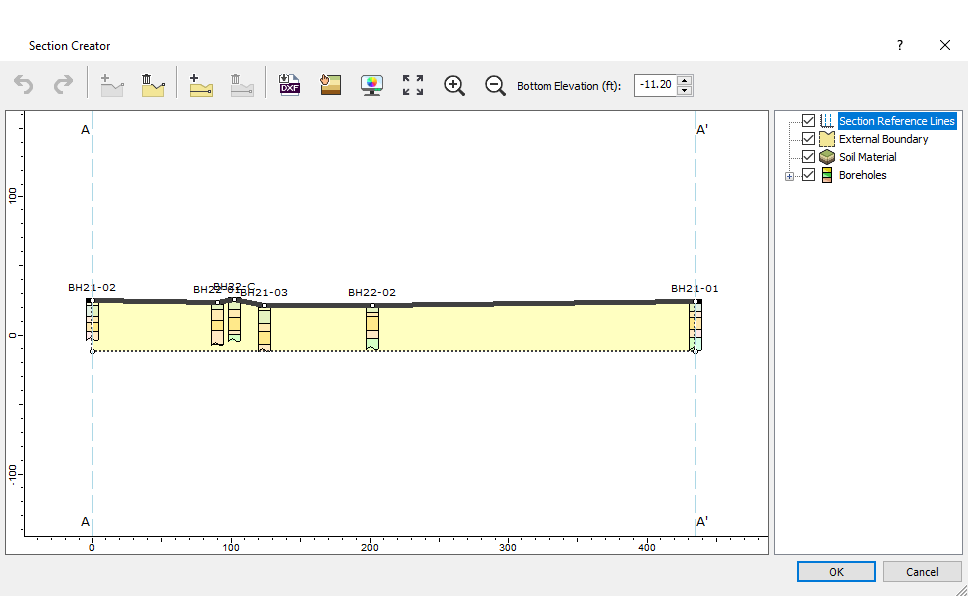Toggle the External Boundary checkbox
The width and height of the screenshot is (968, 596).
click(x=808, y=138)
